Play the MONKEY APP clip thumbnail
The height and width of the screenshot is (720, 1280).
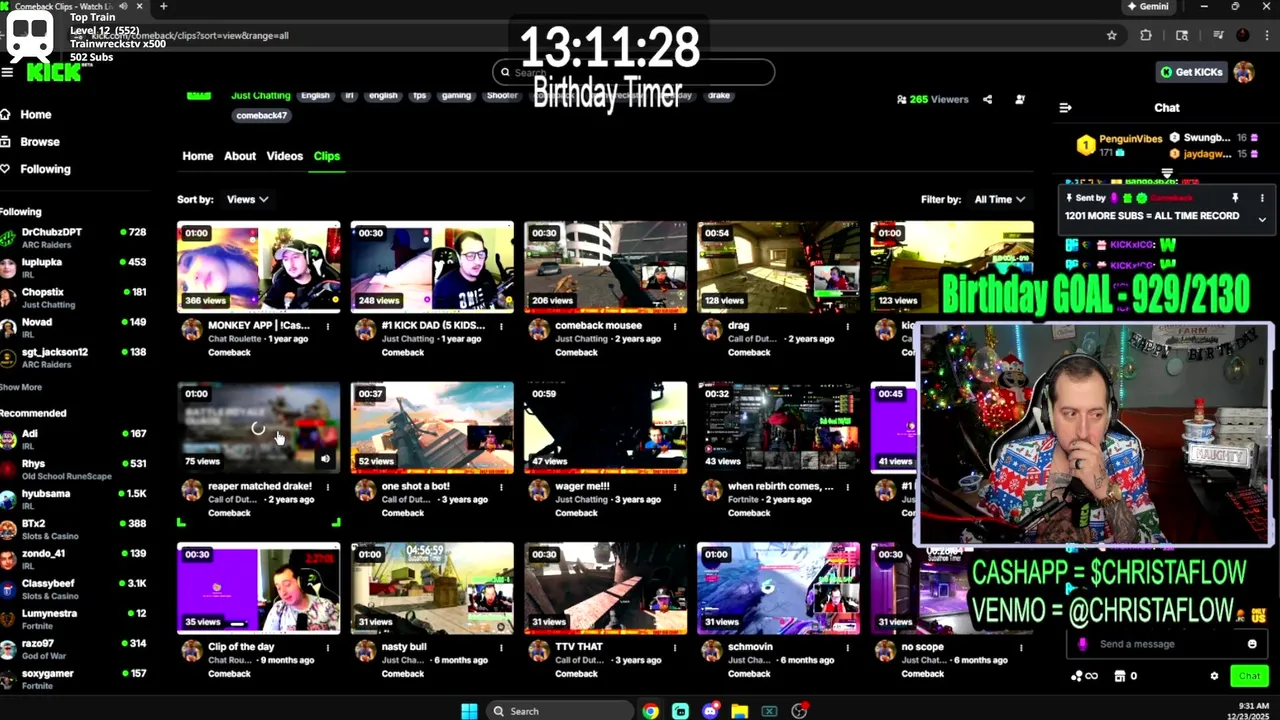tap(259, 267)
